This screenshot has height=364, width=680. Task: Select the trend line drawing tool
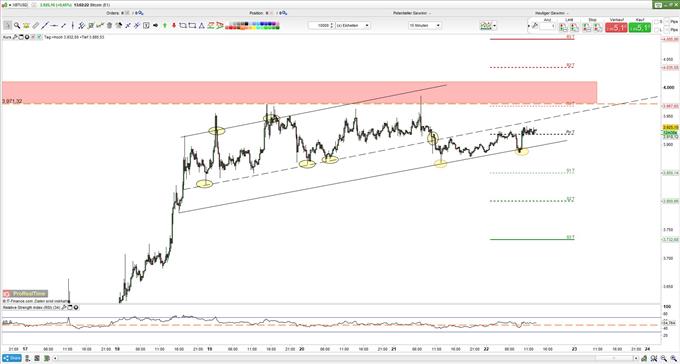pyautogui.click(x=45, y=25)
